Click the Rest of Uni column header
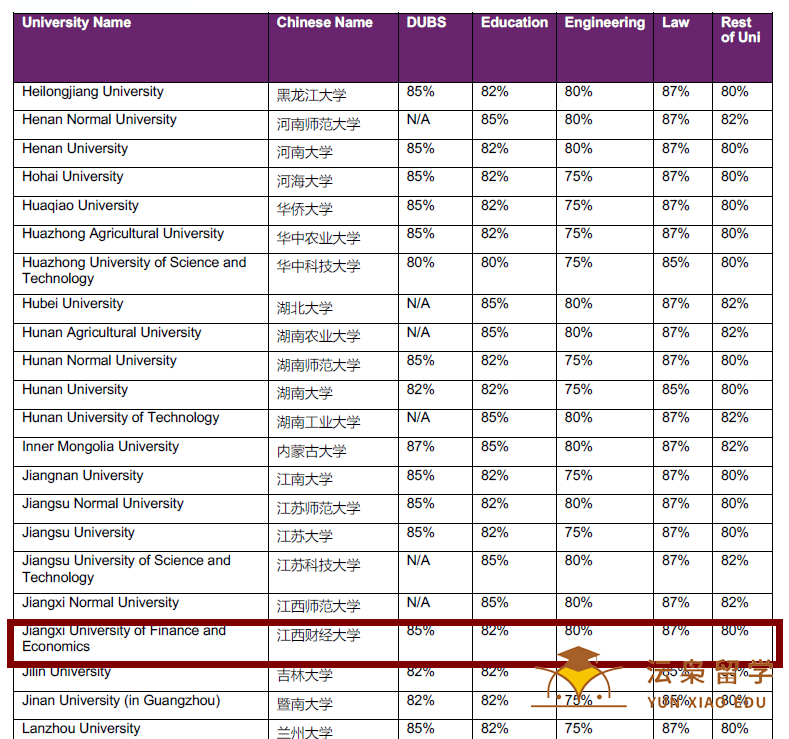Screen dimensions: 789x739 tap(740, 30)
